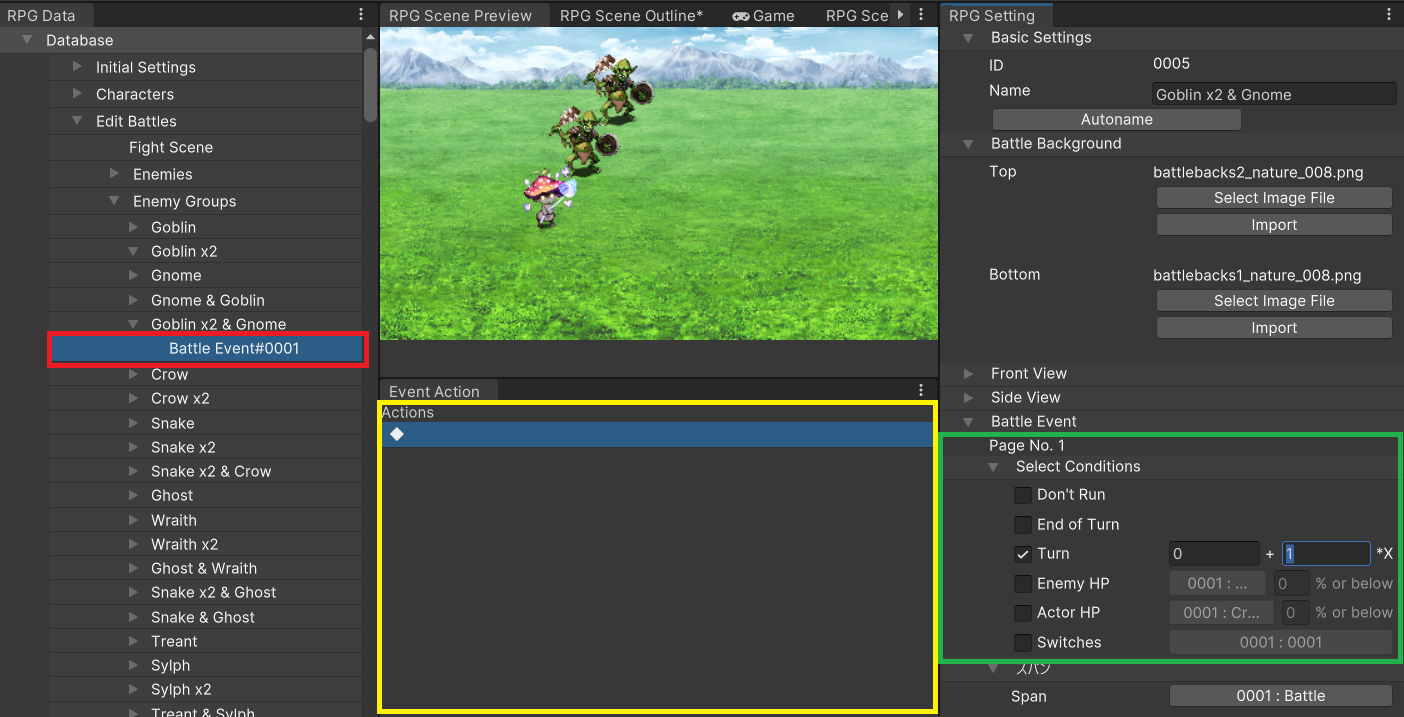This screenshot has width=1404, height=717.
Task: Click Select Image File for Top background
Action: pyautogui.click(x=1274, y=198)
